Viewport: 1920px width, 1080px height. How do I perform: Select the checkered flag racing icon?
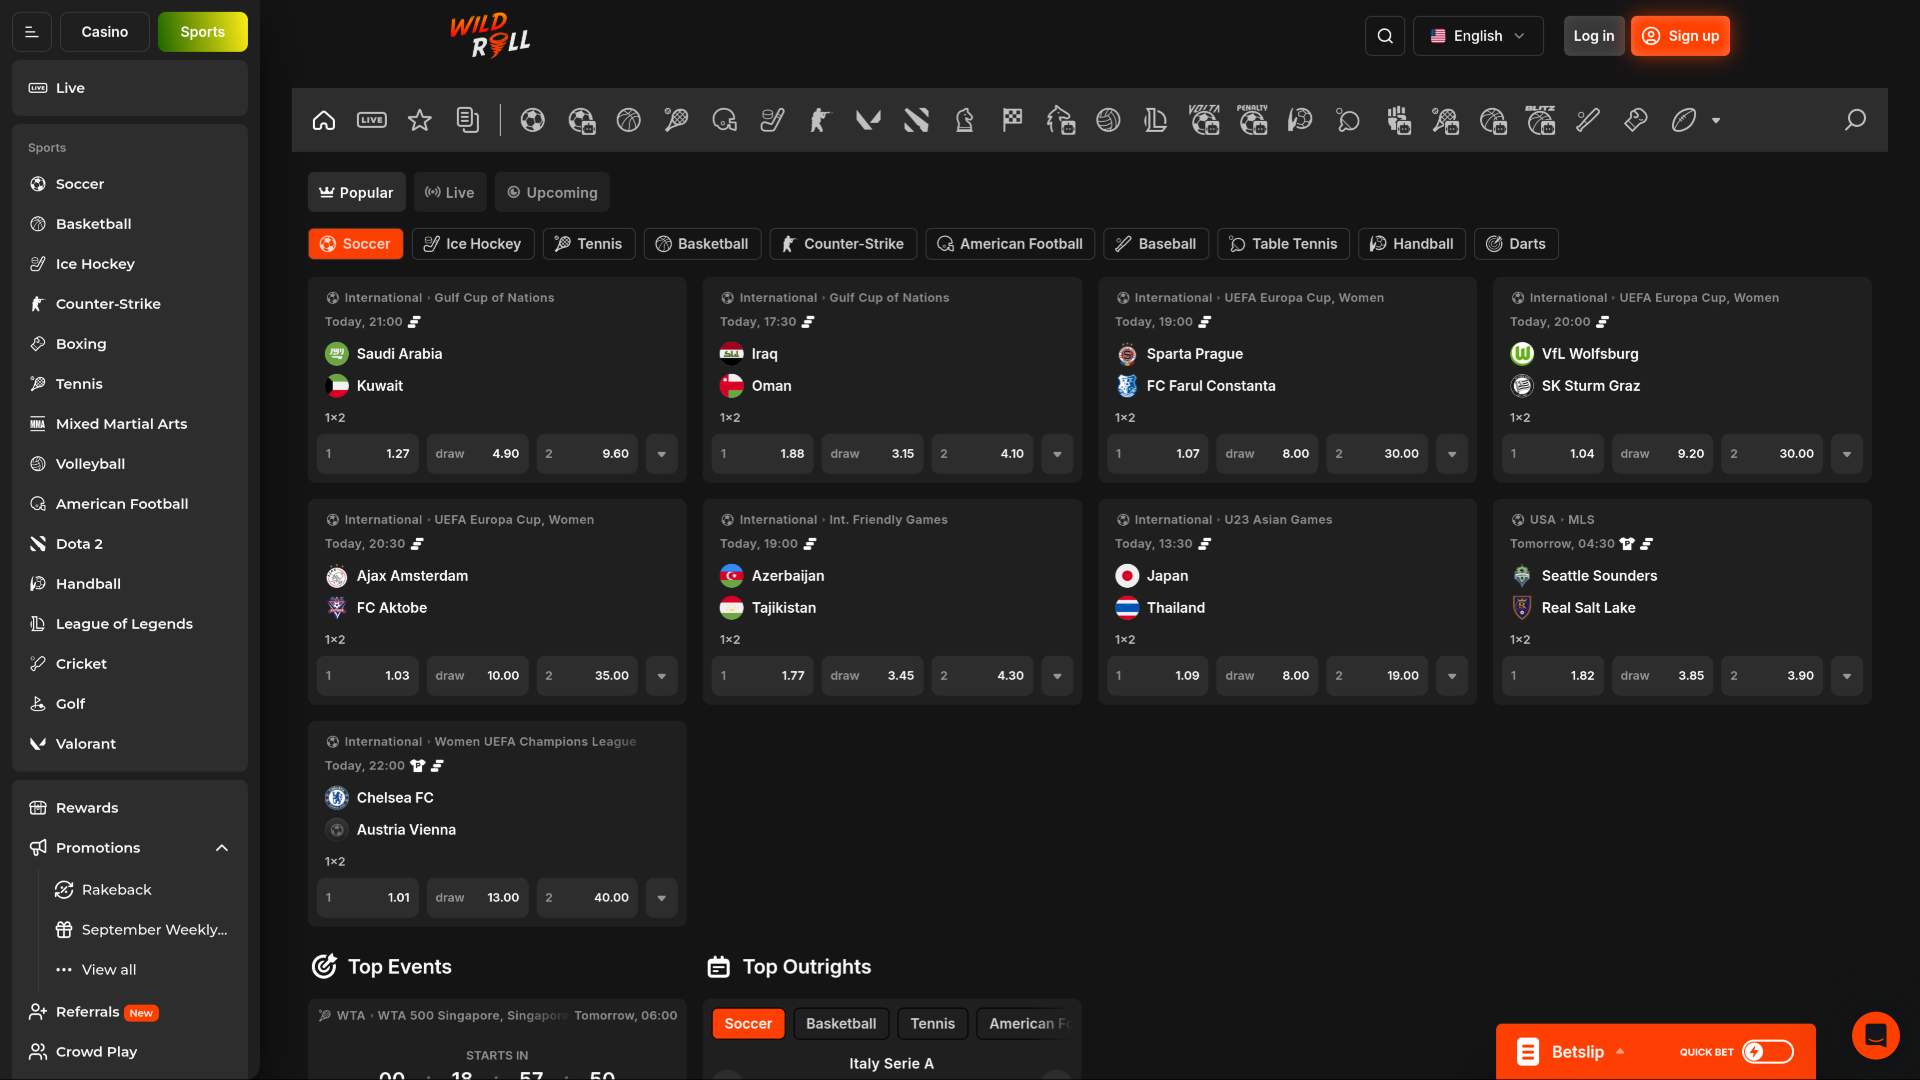tap(1013, 120)
